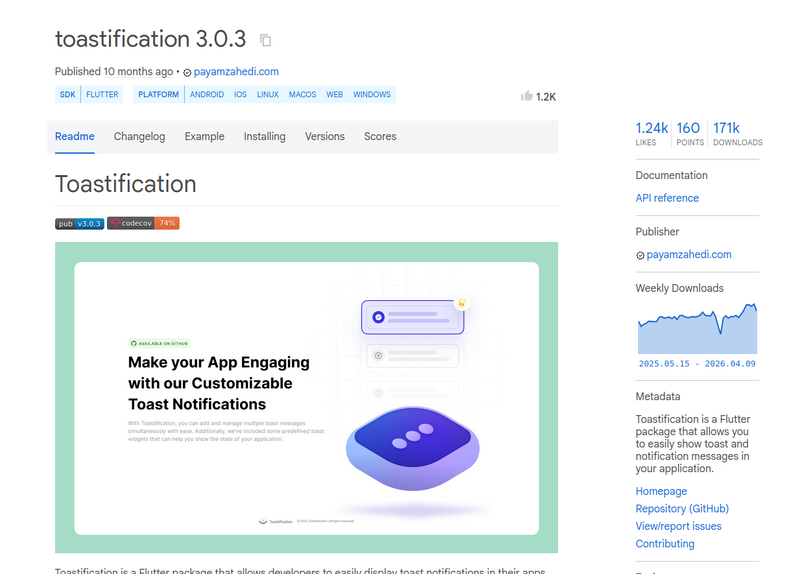
Task: Select the WEB platform tag
Action: click(x=335, y=94)
